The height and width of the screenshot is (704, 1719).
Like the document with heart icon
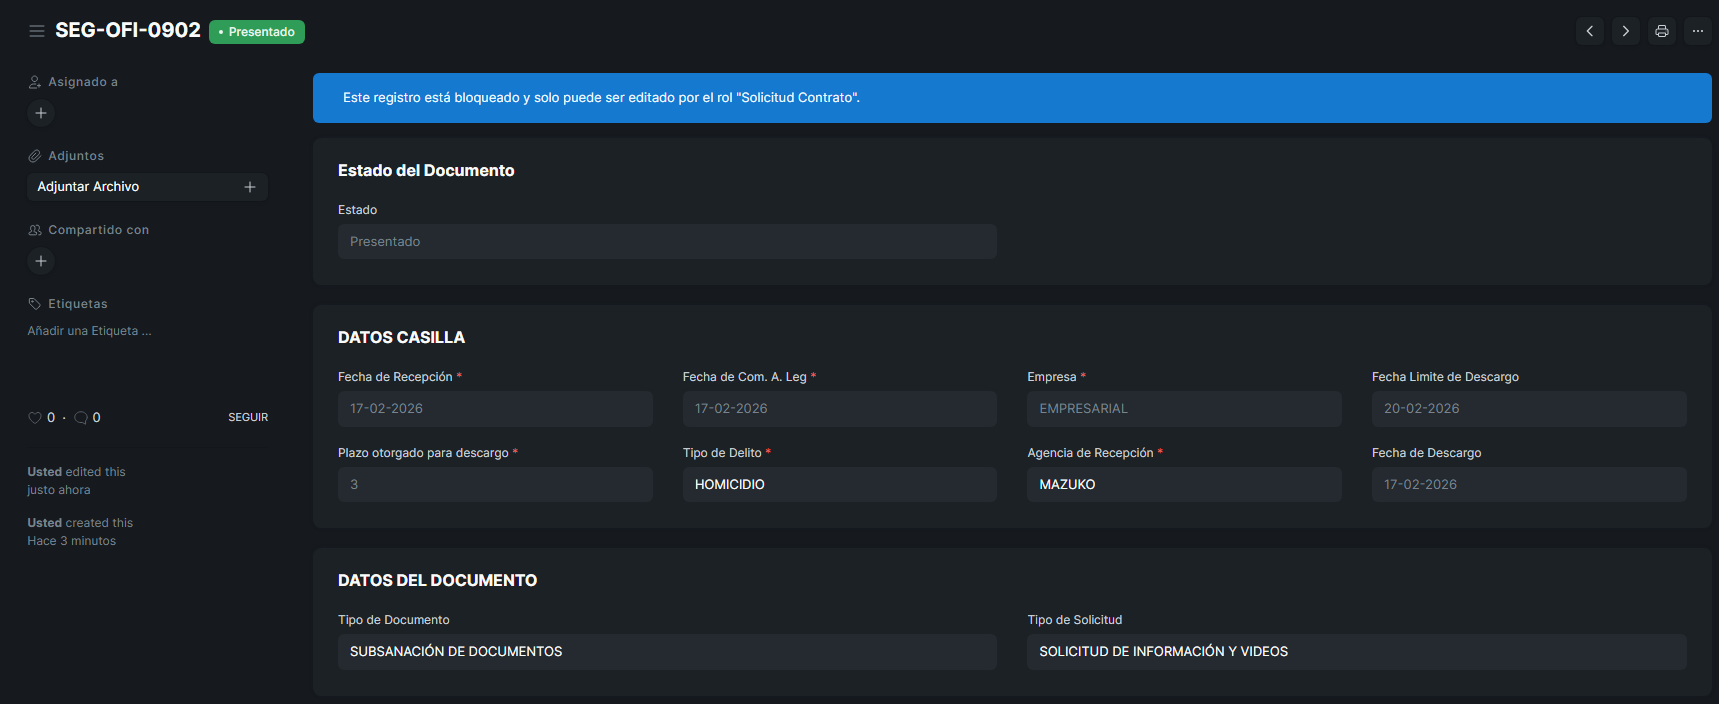(35, 418)
